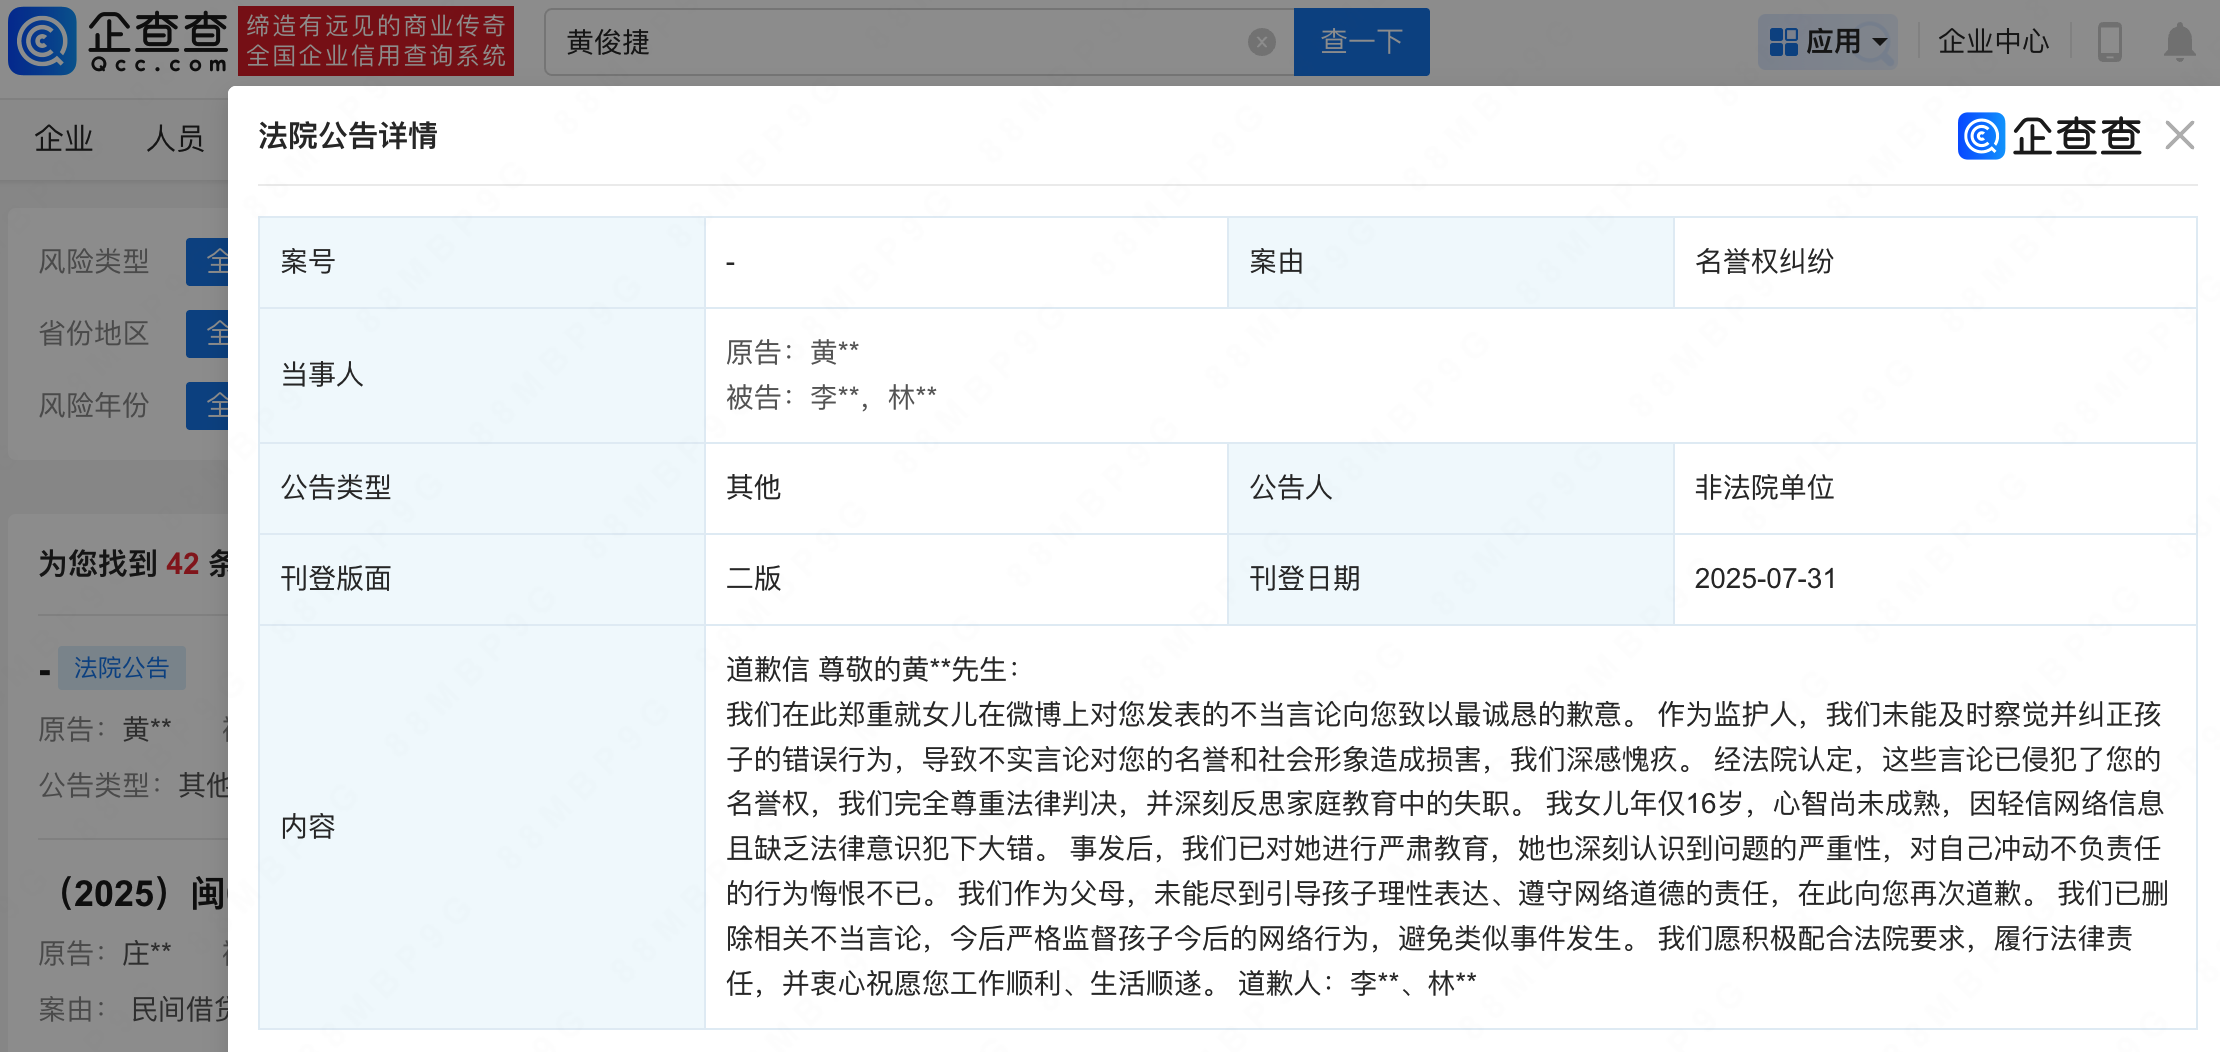Viewport: 2220px width, 1052px height.
Task: Open the mobile phone app icon
Action: [2109, 42]
